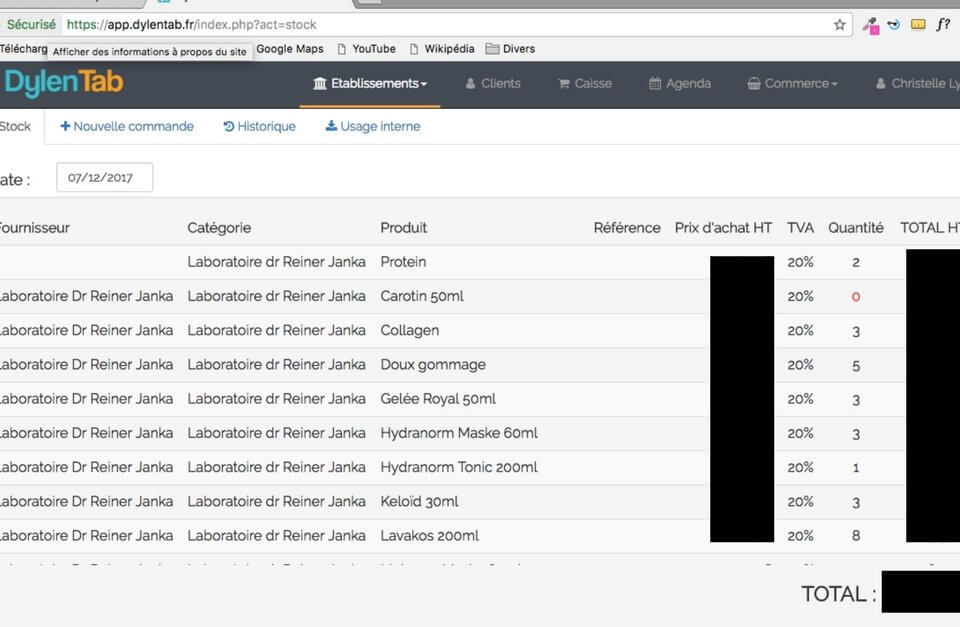Image resolution: width=960 pixels, height=627 pixels.
Task: Click the color picker extension icon
Action: point(871,25)
